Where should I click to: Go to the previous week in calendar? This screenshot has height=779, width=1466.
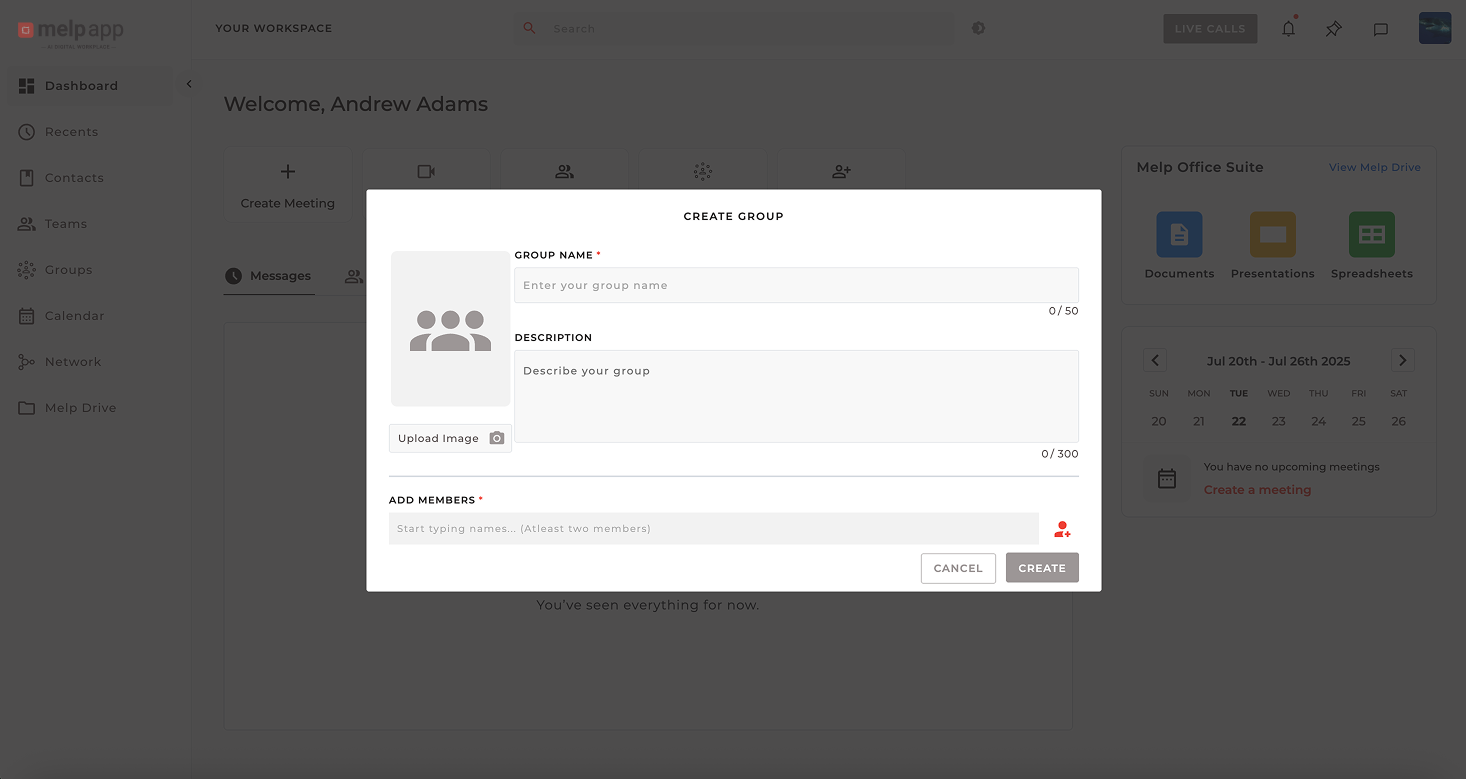(1155, 361)
